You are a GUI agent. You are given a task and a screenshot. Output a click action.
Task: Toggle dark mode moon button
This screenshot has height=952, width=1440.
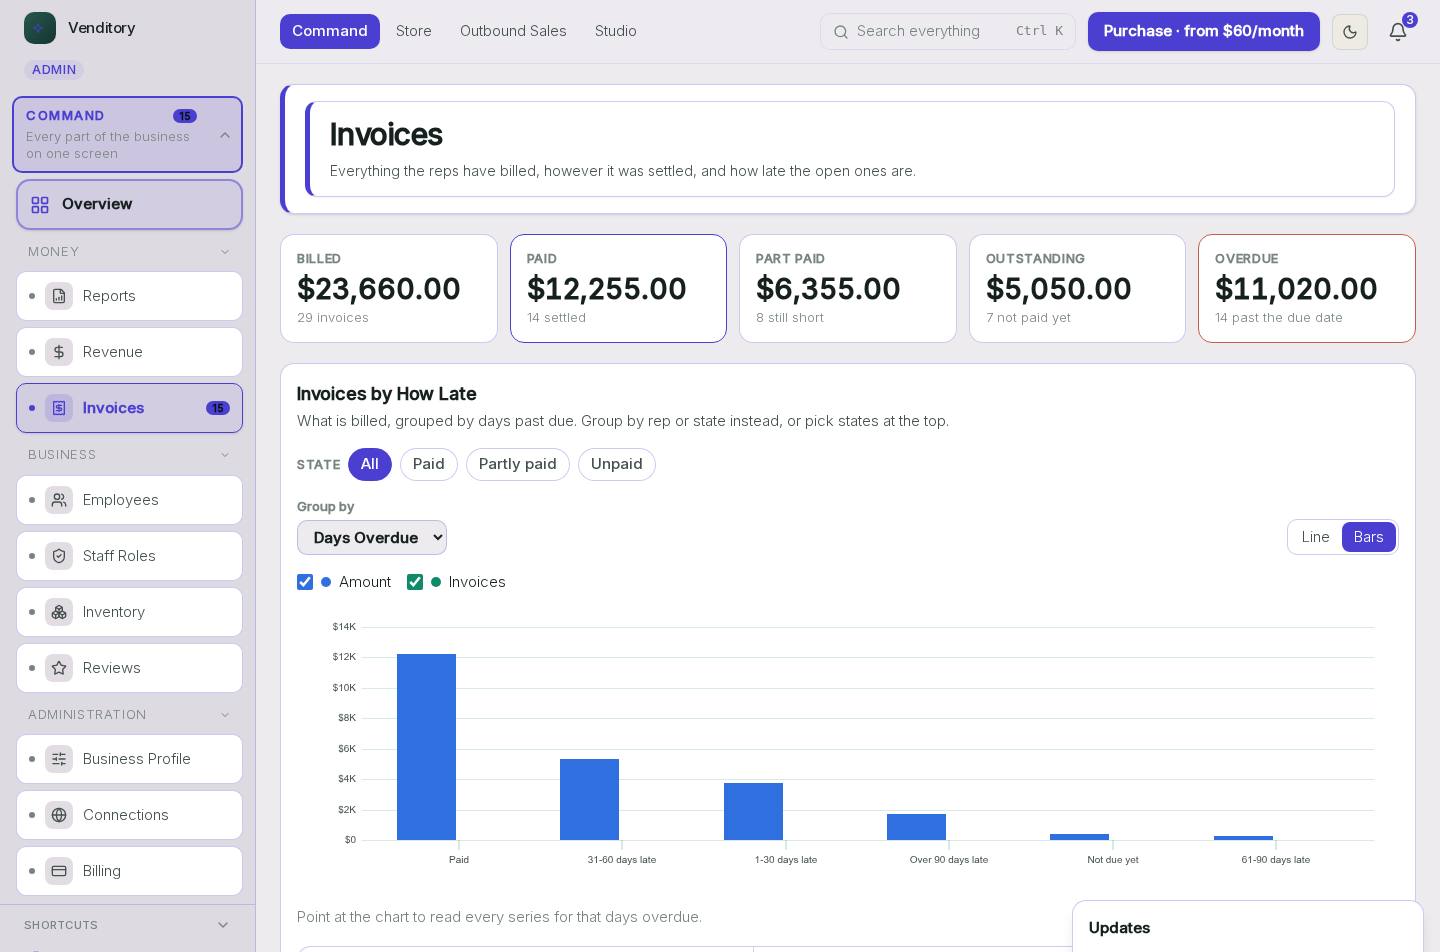click(1350, 32)
